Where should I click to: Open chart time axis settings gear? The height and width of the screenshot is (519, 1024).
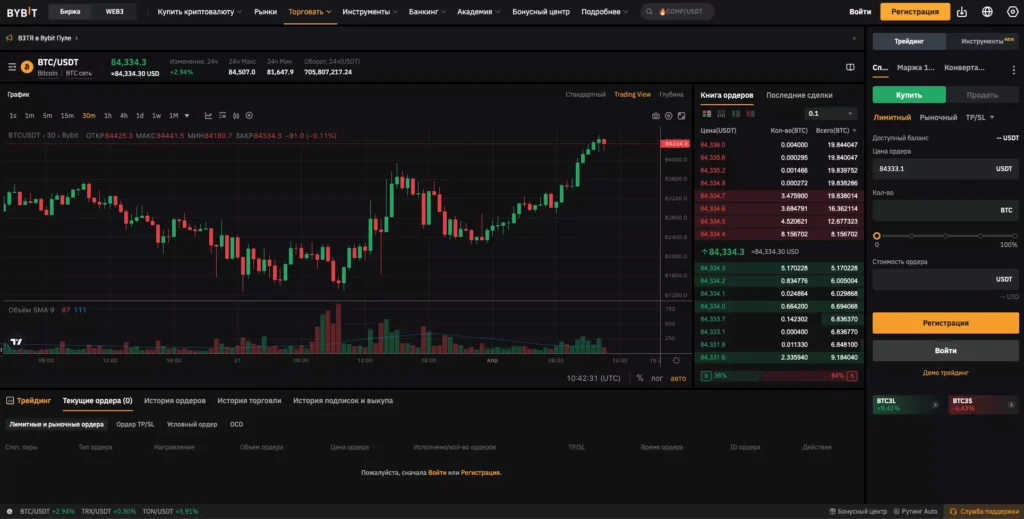click(676, 360)
